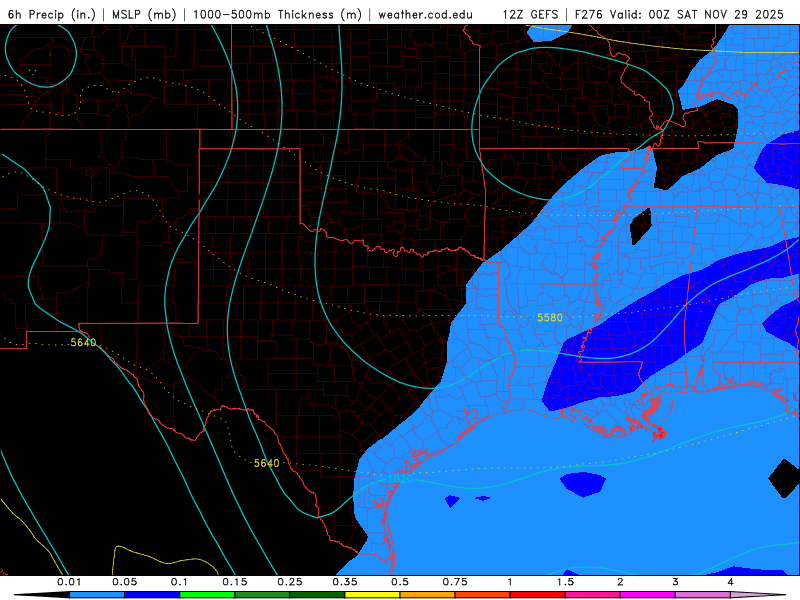Viewport: 800px width, 600px height.
Task: Click the legend value label 4
Action: pyautogui.click(x=731, y=582)
